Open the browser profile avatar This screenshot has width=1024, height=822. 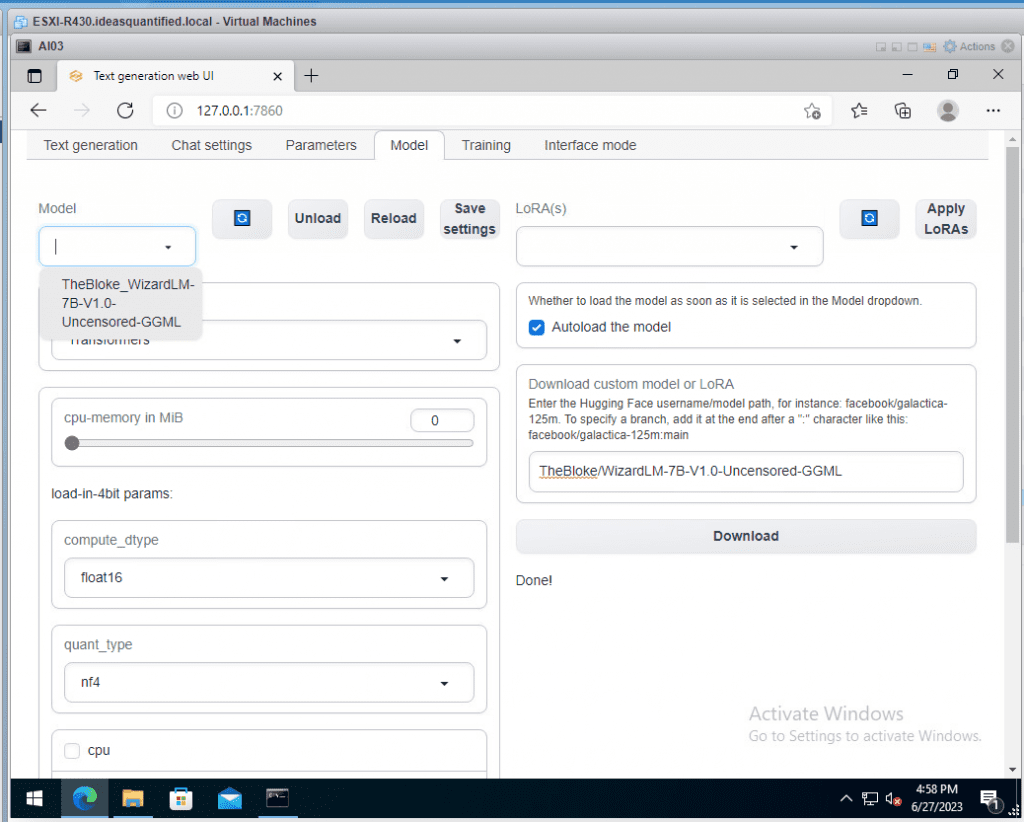pyautogui.click(x=948, y=111)
